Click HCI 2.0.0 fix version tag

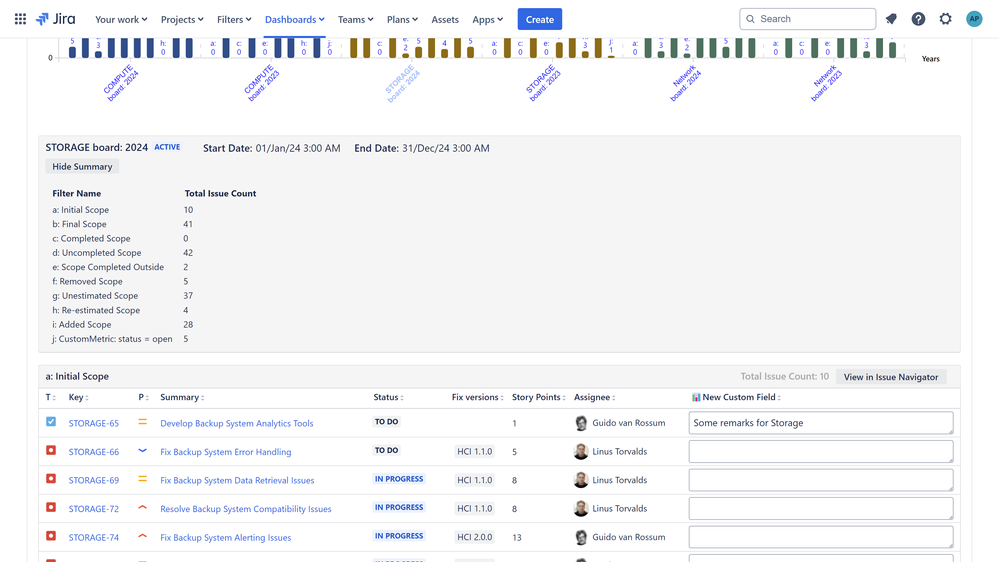tap(475, 537)
